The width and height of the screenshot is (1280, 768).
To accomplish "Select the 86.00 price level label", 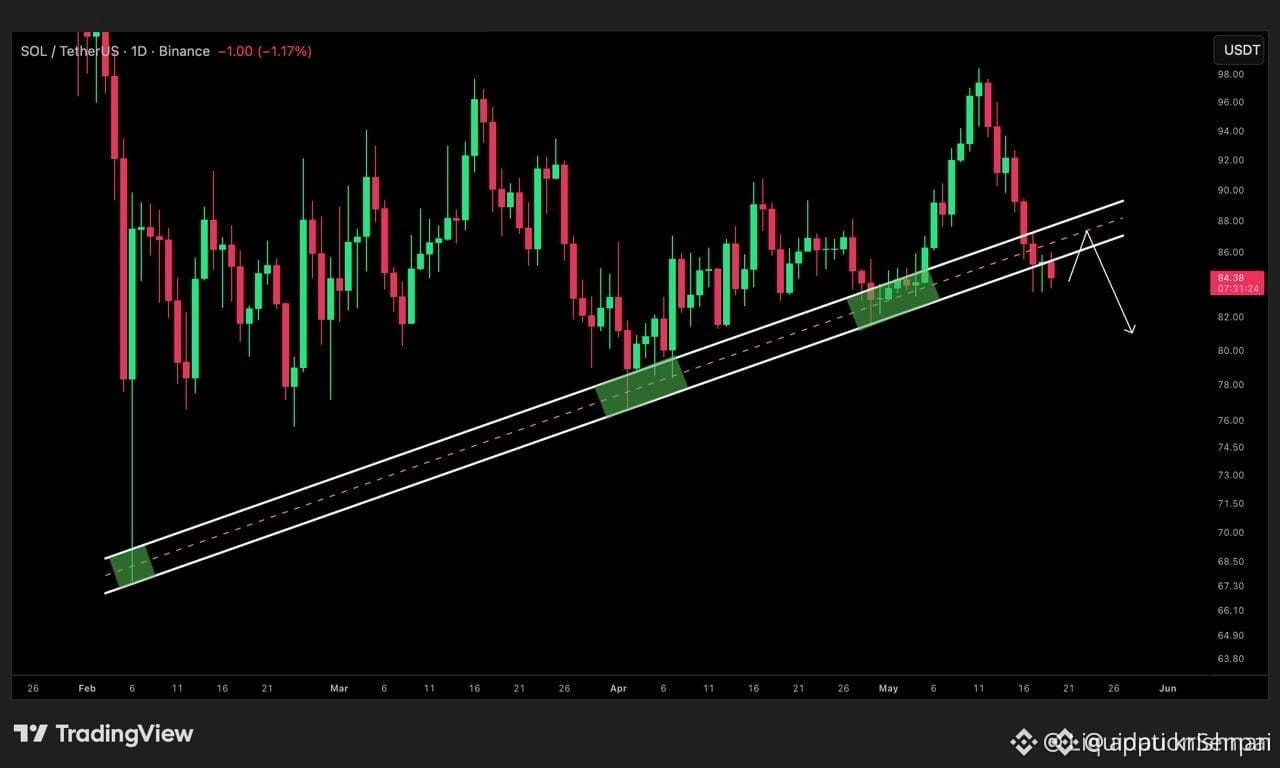I will [x=1230, y=252].
